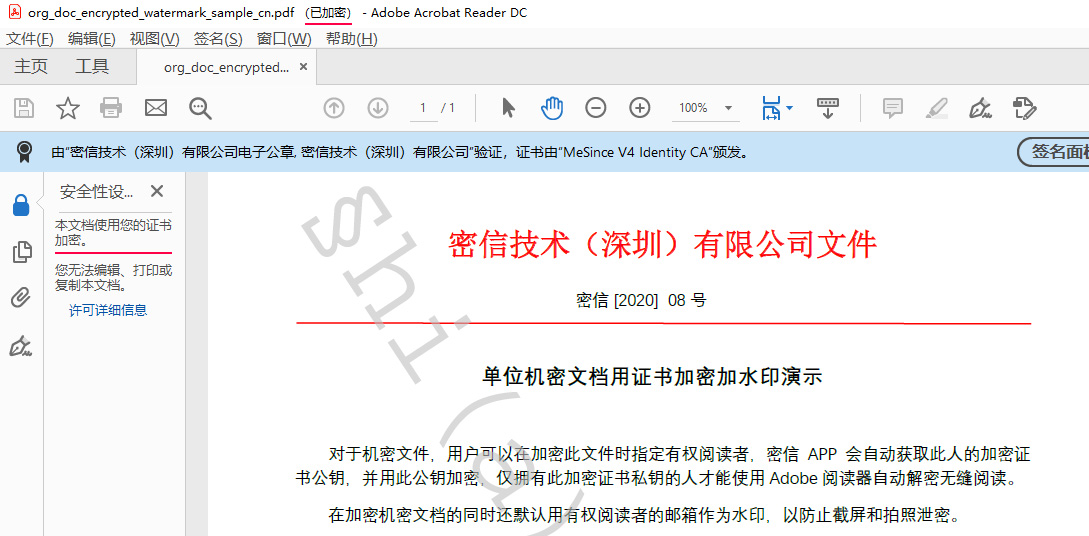
Task: Open the 签名(S) menu
Action: pos(218,39)
